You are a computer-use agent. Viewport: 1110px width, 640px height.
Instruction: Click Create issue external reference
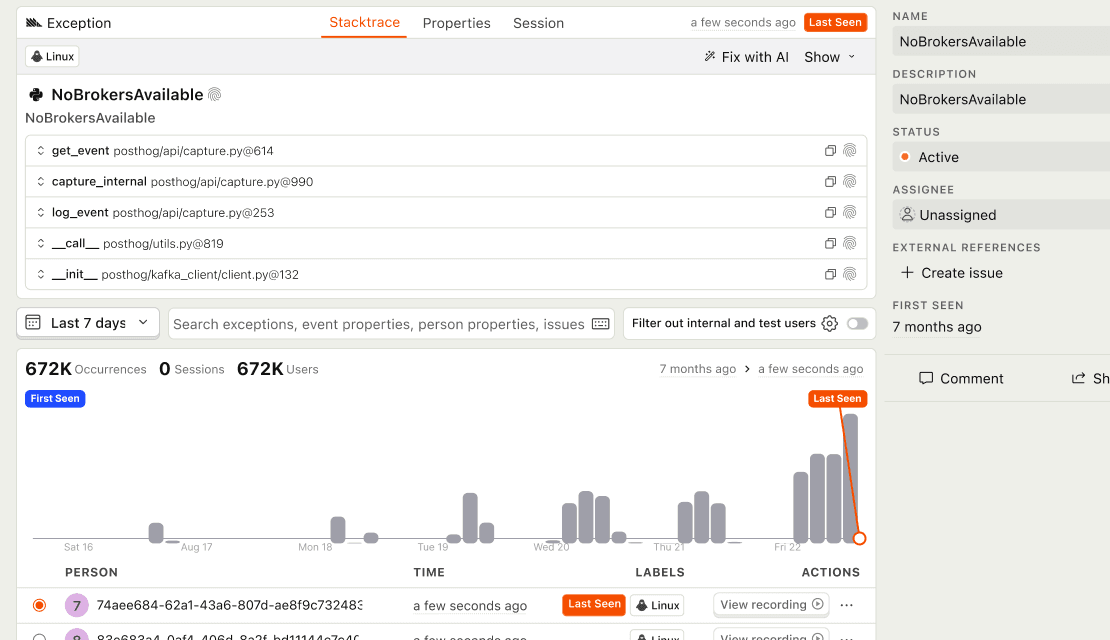tap(952, 273)
